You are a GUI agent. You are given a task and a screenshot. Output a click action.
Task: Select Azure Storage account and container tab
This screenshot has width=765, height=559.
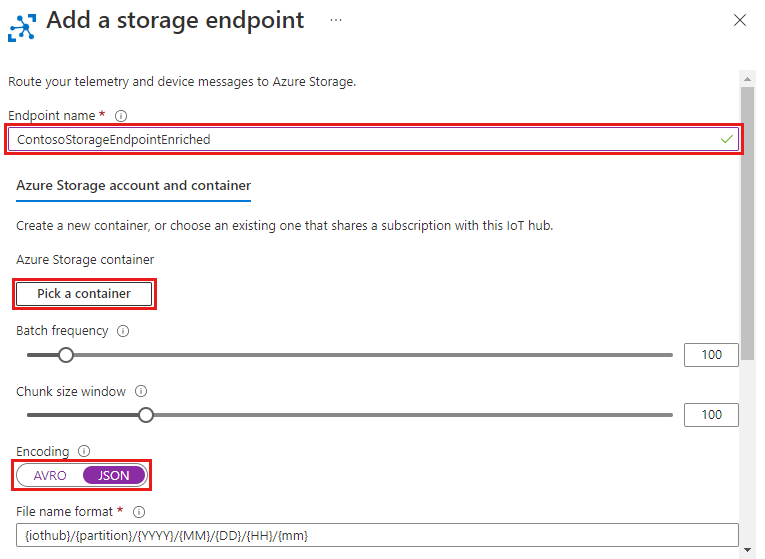133,186
